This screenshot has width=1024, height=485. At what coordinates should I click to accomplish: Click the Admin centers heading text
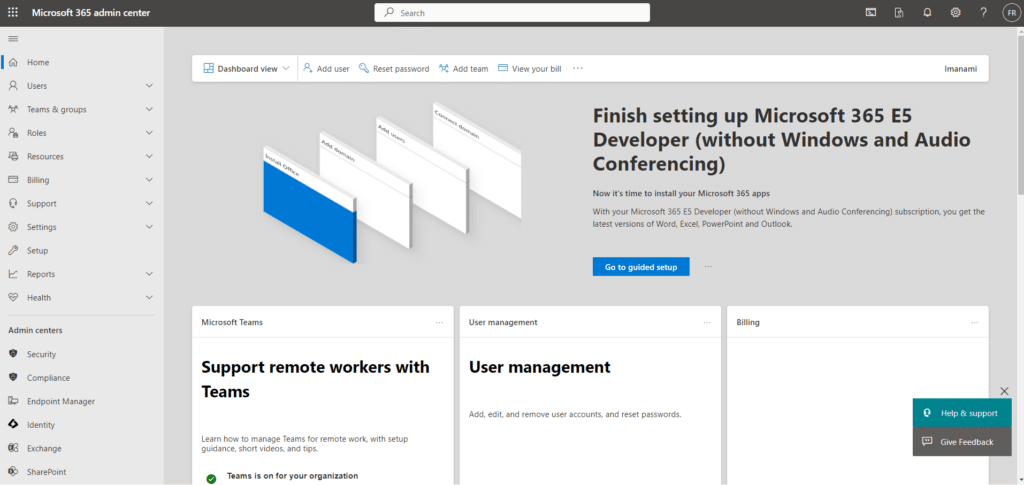[x=35, y=330]
